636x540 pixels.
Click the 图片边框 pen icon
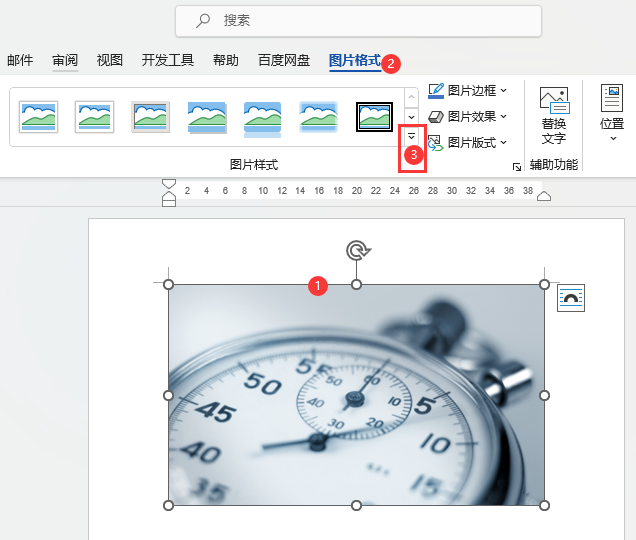(436, 90)
